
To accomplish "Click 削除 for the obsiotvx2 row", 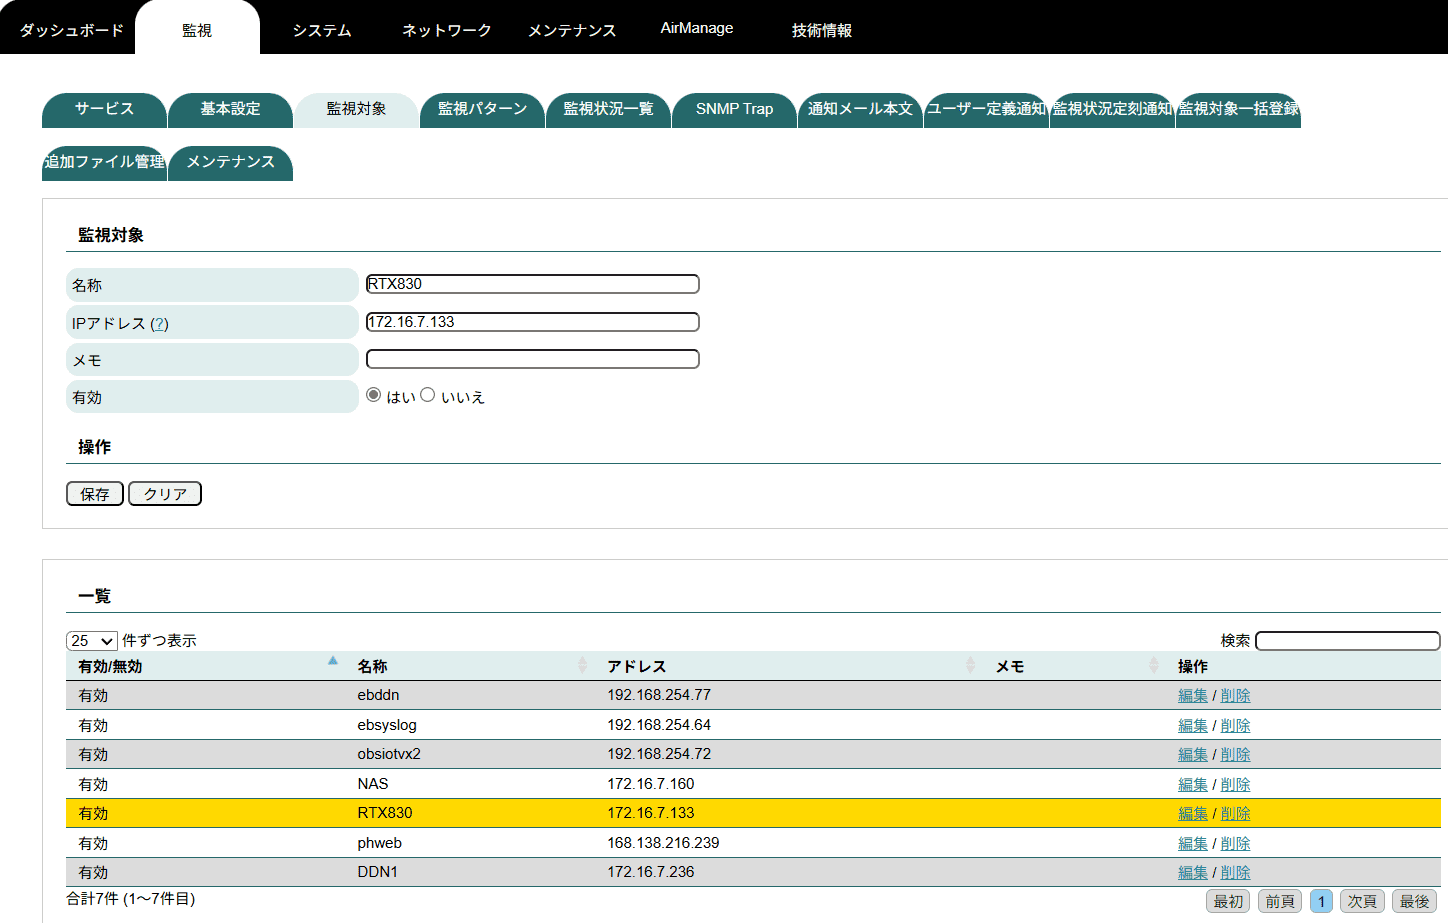I will (1235, 755).
